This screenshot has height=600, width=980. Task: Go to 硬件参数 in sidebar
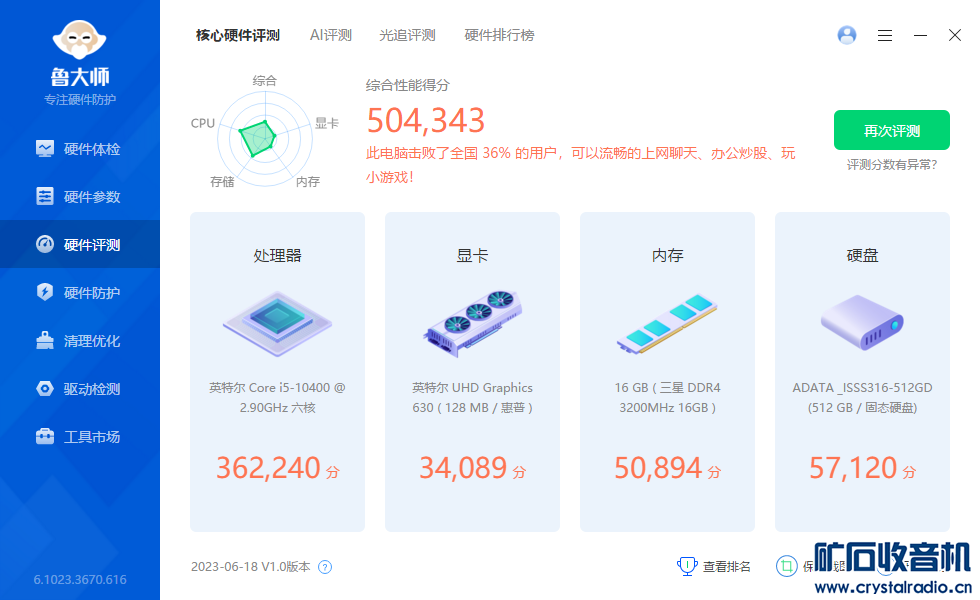click(x=80, y=196)
